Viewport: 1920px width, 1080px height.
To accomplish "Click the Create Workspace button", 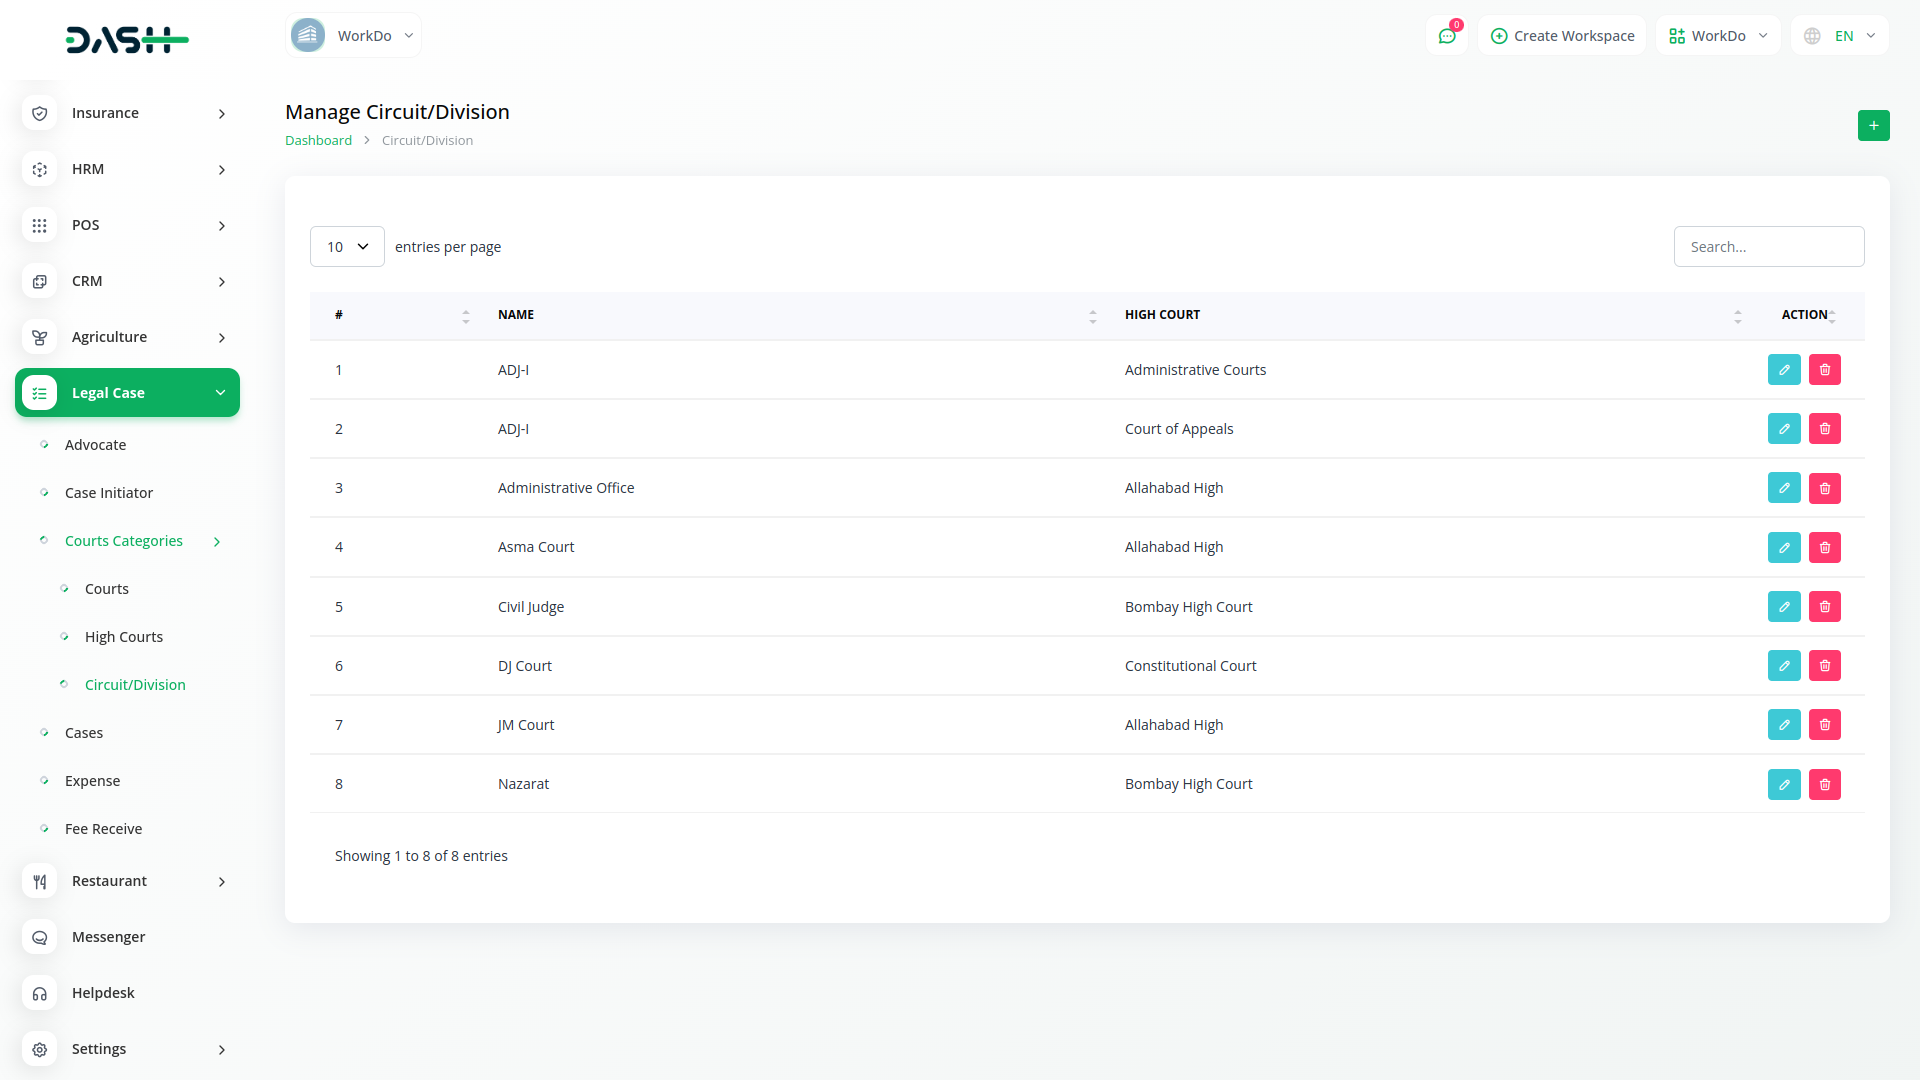I will click(x=1562, y=36).
